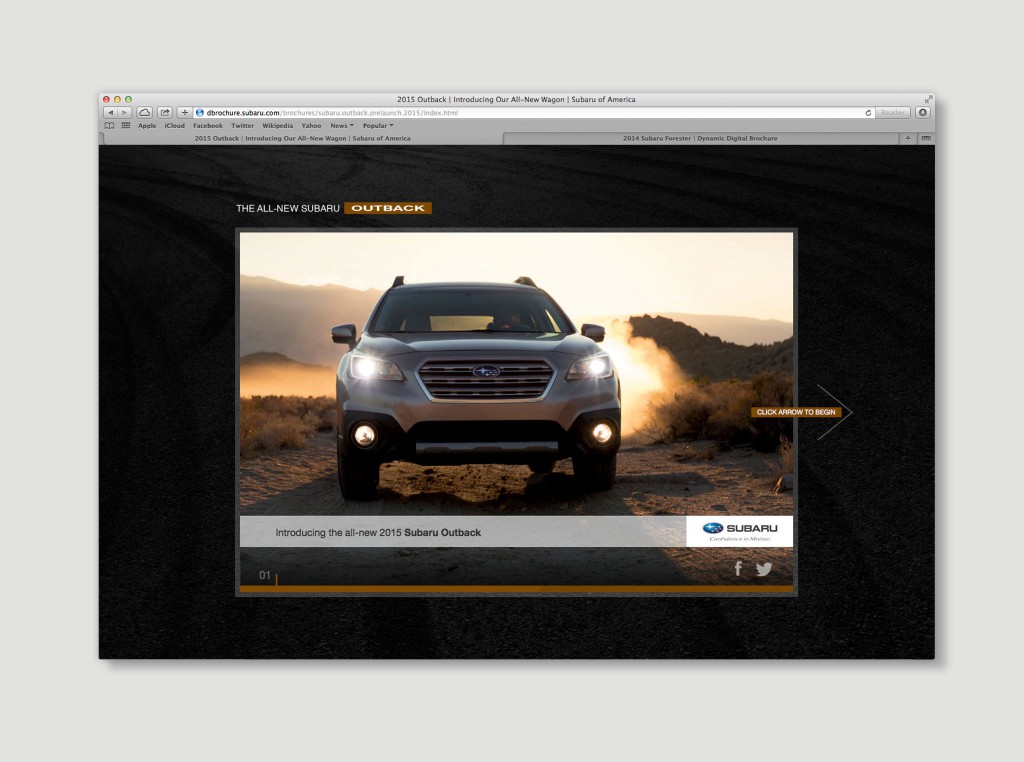
Task: Click the Share icon in the toolbar
Action: coord(165,113)
